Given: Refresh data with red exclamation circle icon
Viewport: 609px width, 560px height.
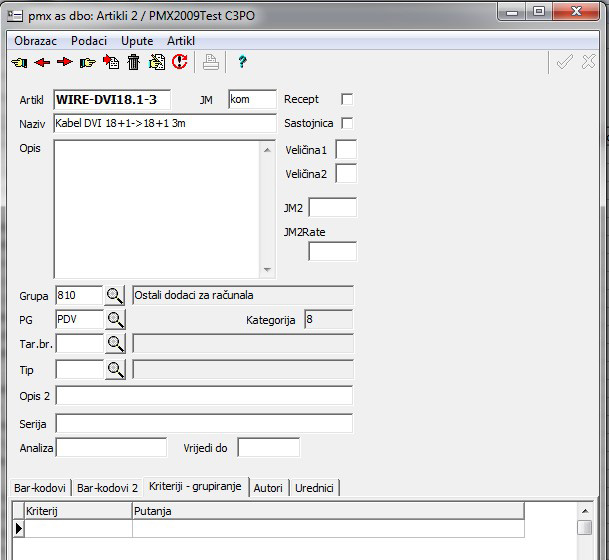Looking at the screenshot, I should 179,62.
